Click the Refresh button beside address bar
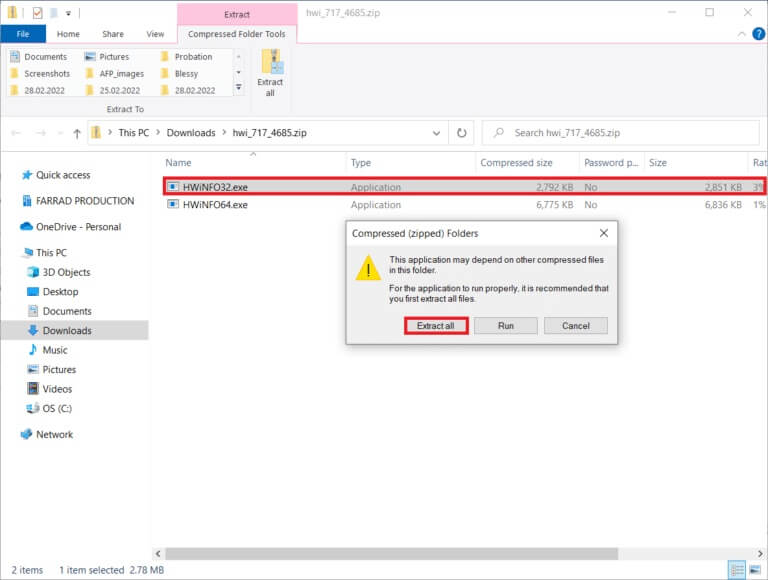The height and width of the screenshot is (580, 768). (x=461, y=133)
